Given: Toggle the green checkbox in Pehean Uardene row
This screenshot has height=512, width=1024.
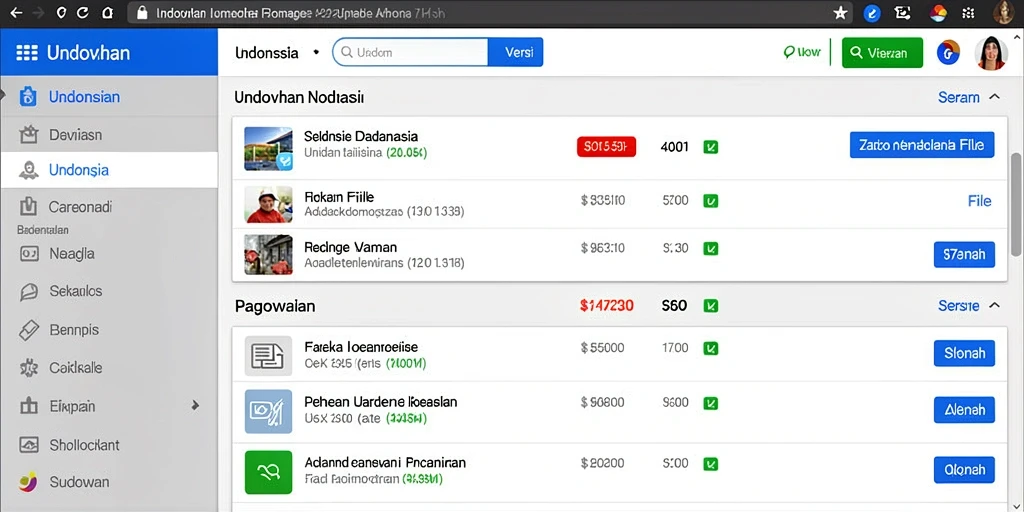Looking at the screenshot, I should pyautogui.click(x=711, y=404).
